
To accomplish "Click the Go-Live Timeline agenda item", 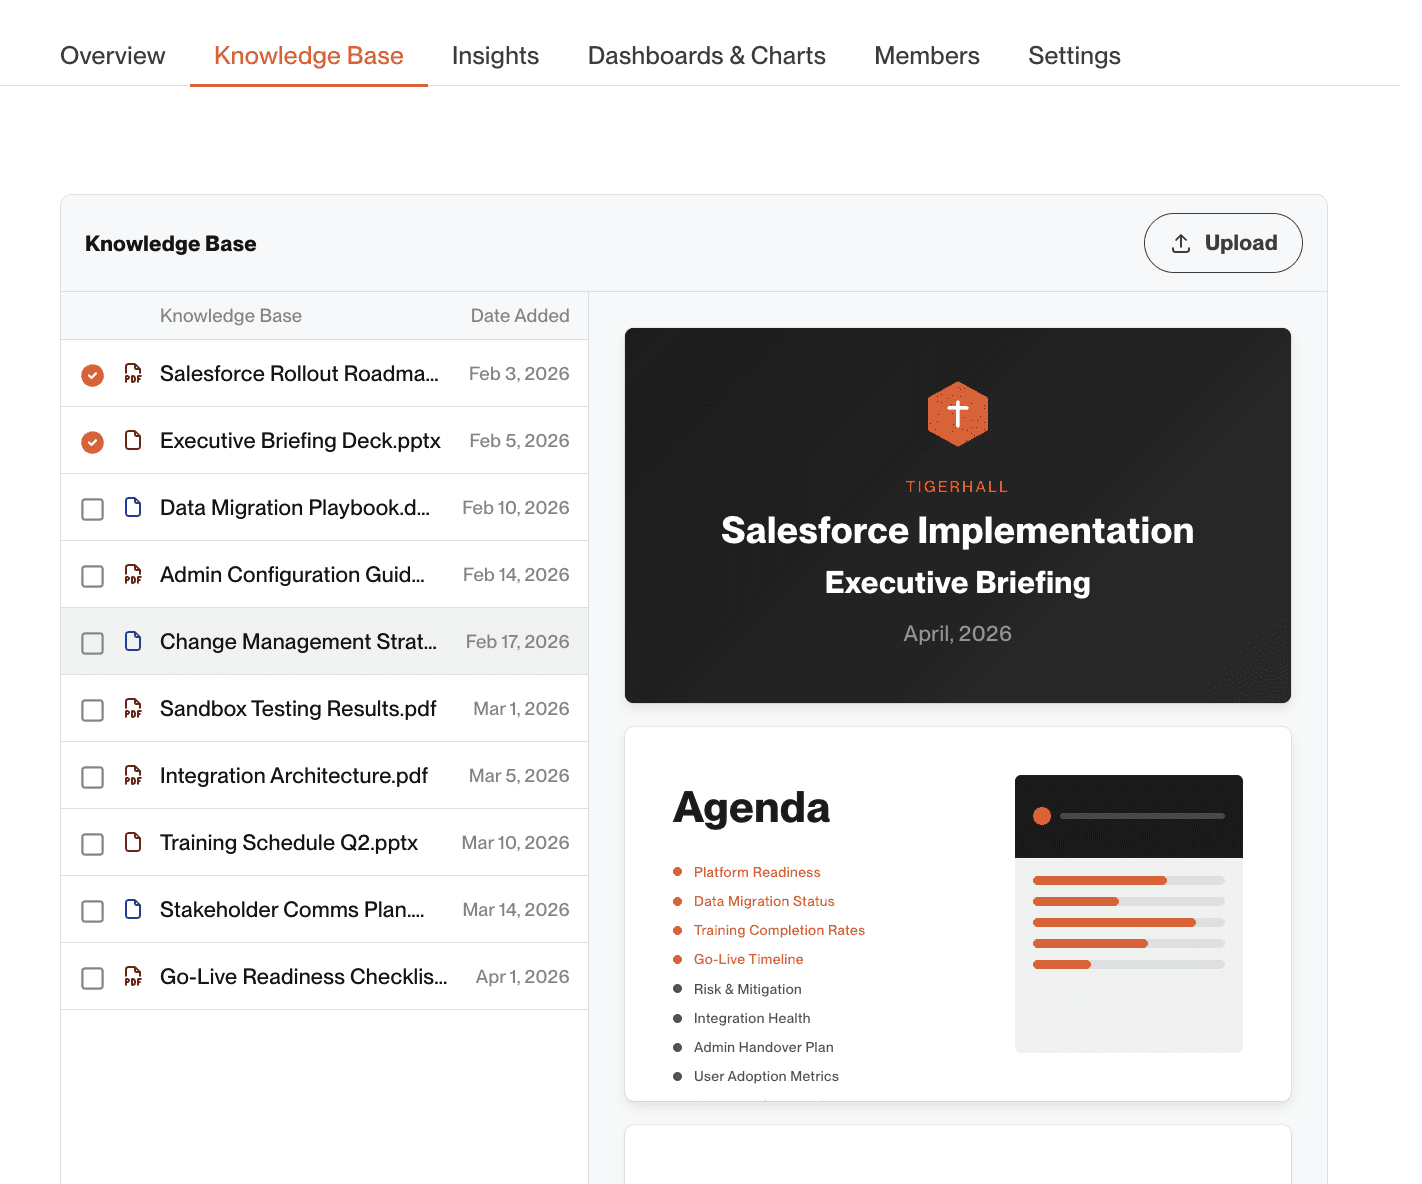I will (x=748, y=959).
